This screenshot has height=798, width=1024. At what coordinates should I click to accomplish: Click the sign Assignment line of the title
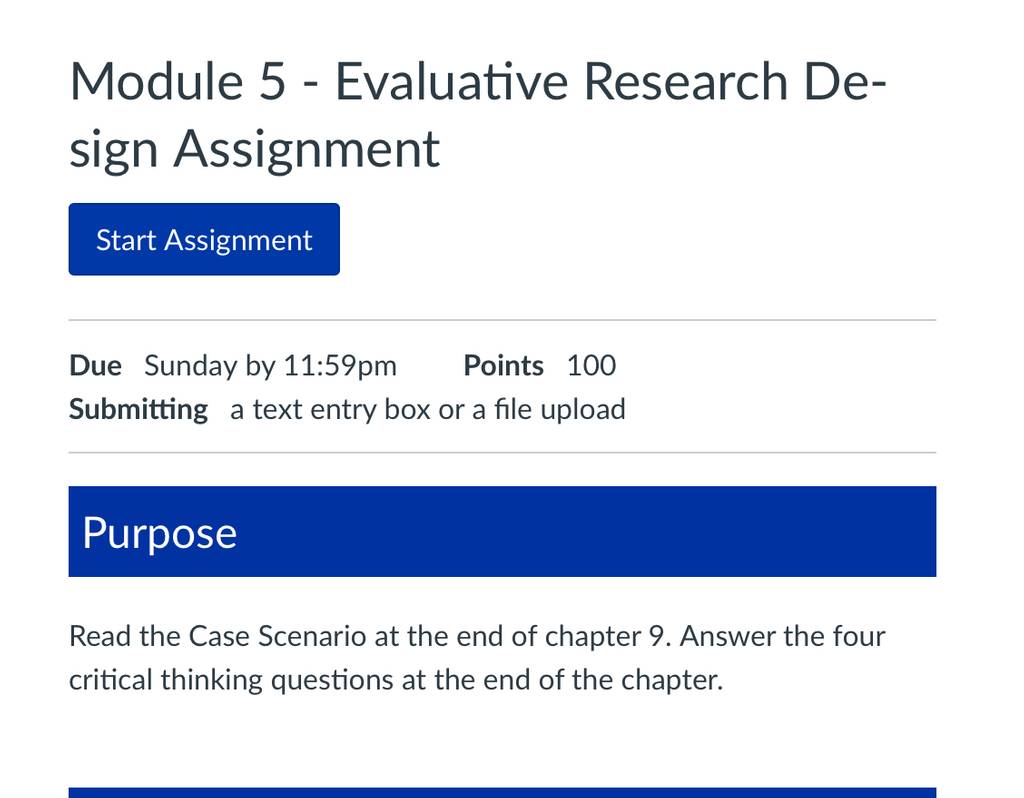pyautogui.click(x=254, y=150)
